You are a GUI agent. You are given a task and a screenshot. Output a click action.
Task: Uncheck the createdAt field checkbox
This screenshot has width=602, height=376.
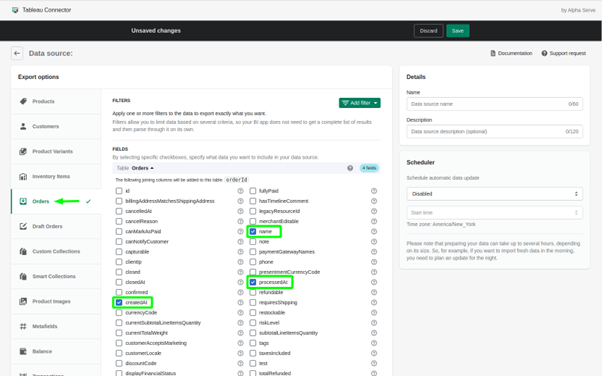pyautogui.click(x=119, y=303)
